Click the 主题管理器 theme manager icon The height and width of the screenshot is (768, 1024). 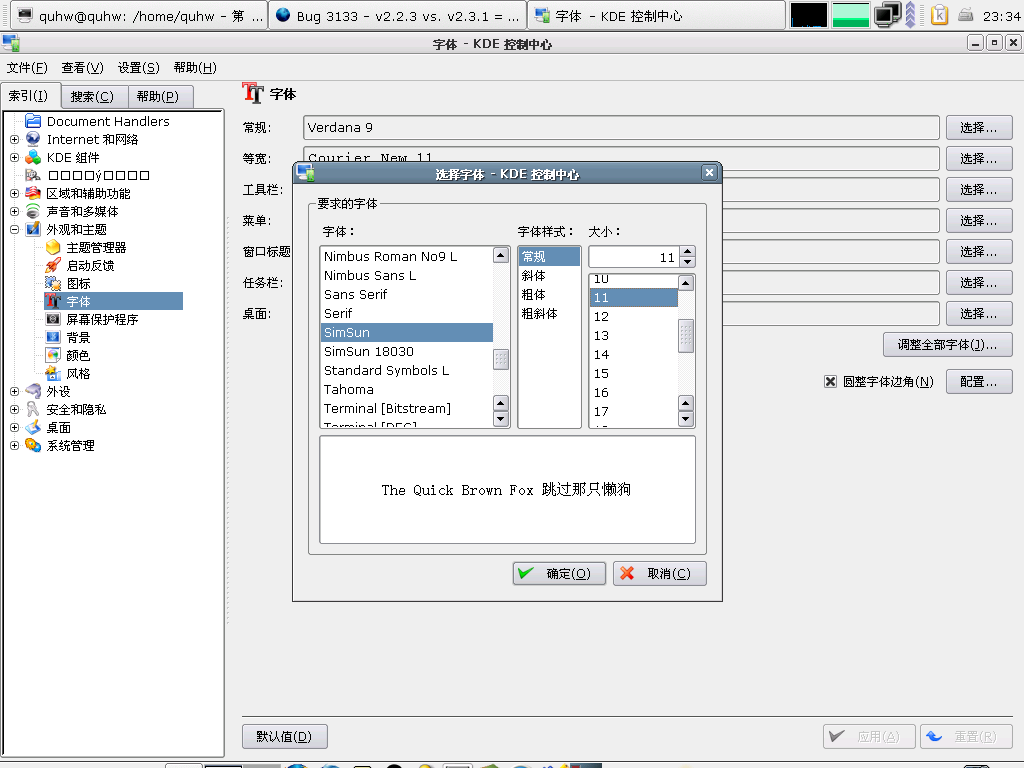[53, 247]
